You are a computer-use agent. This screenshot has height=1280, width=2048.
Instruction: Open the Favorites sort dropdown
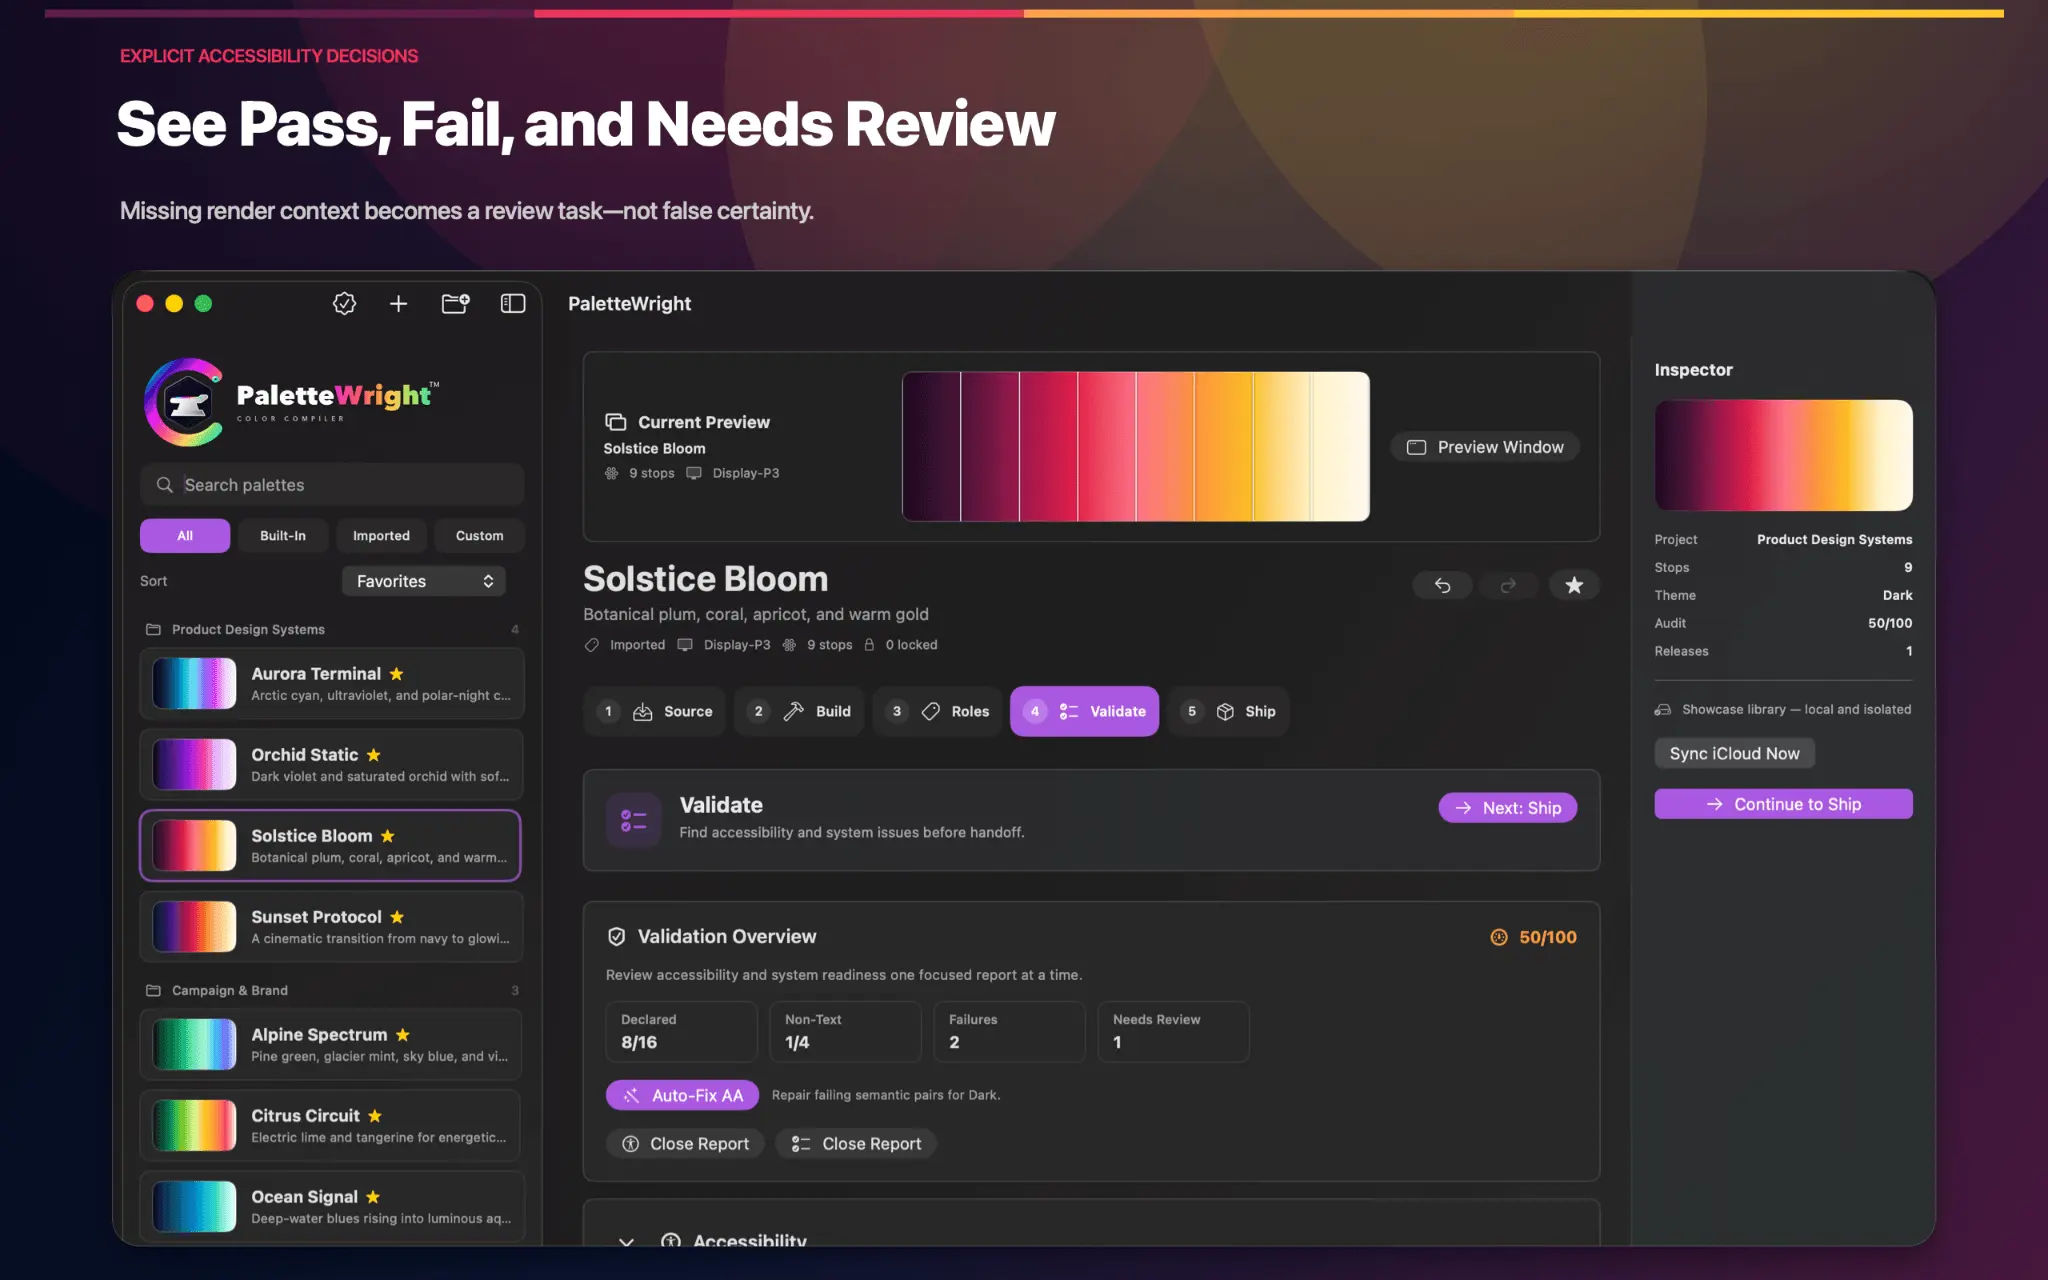click(424, 581)
